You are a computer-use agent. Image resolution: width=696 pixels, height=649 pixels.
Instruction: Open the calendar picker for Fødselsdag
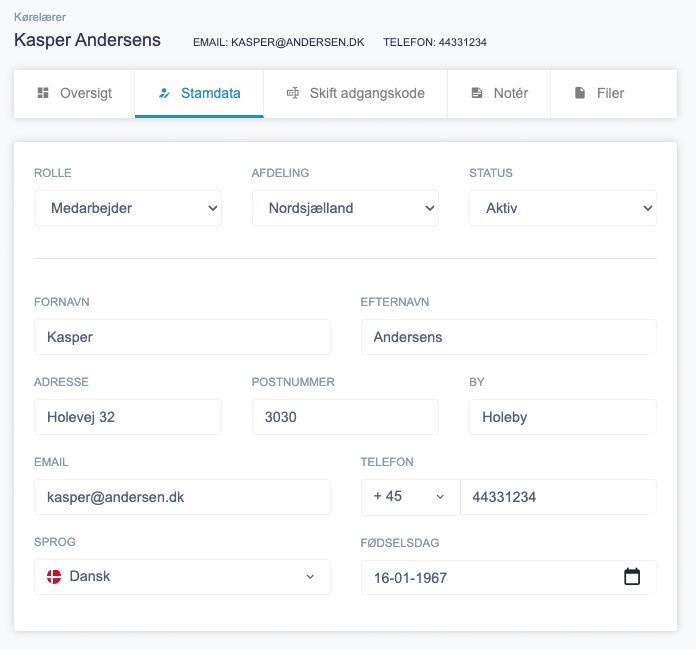(631, 577)
